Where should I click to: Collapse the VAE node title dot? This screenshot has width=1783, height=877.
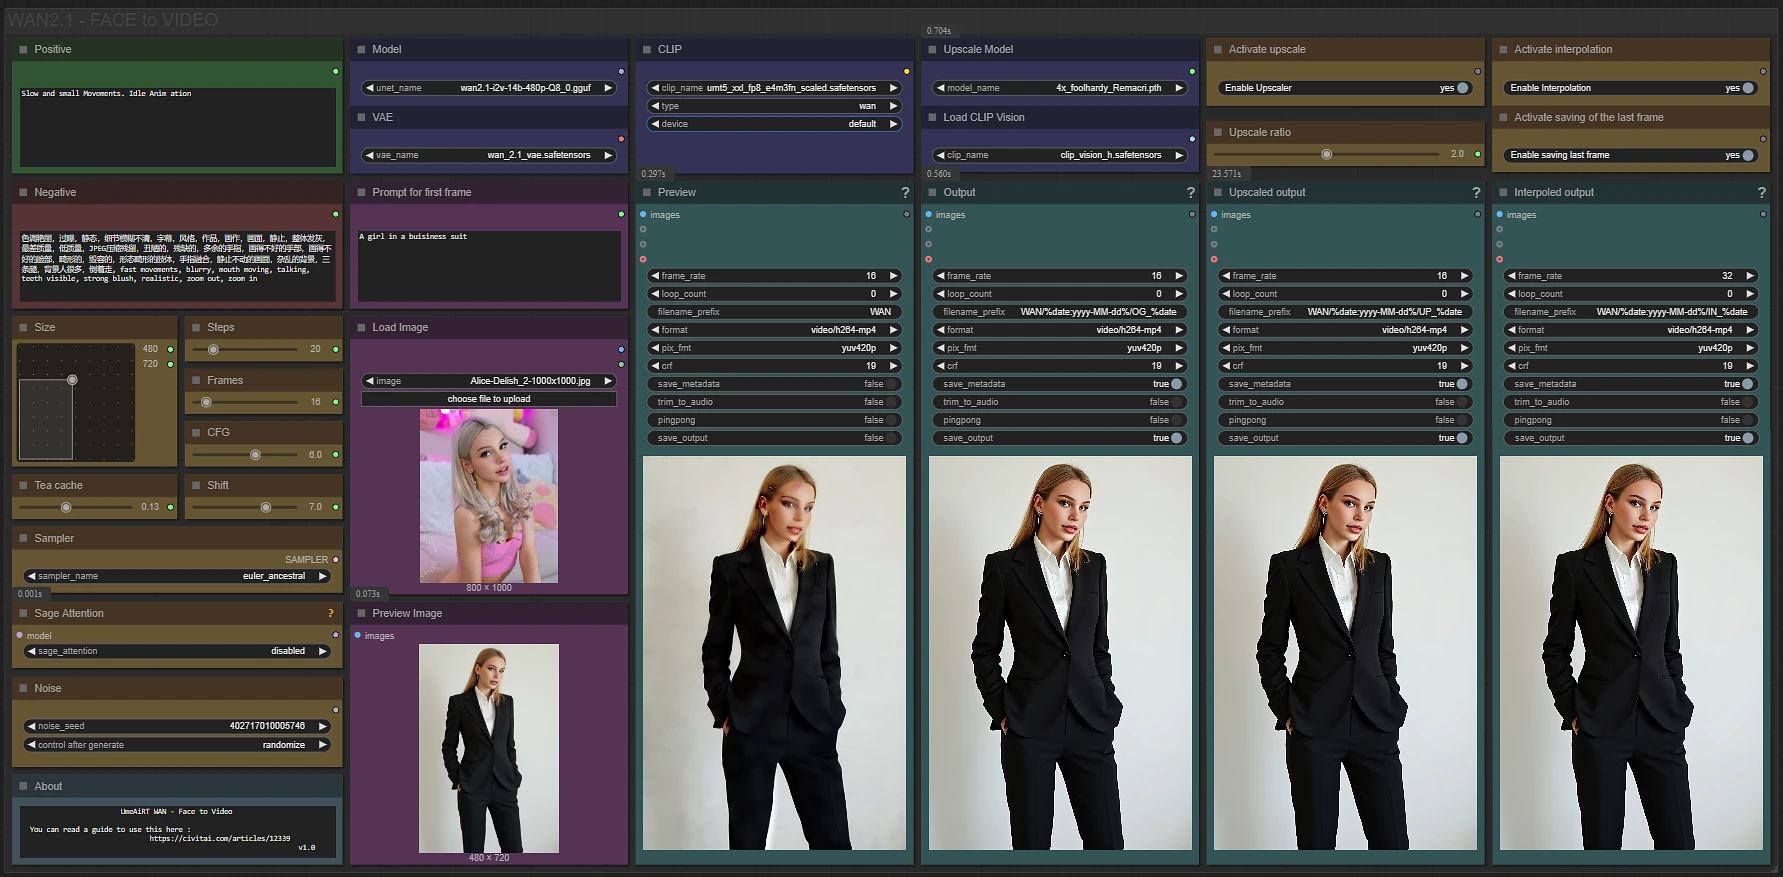pyautogui.click(x=362, y=117)
